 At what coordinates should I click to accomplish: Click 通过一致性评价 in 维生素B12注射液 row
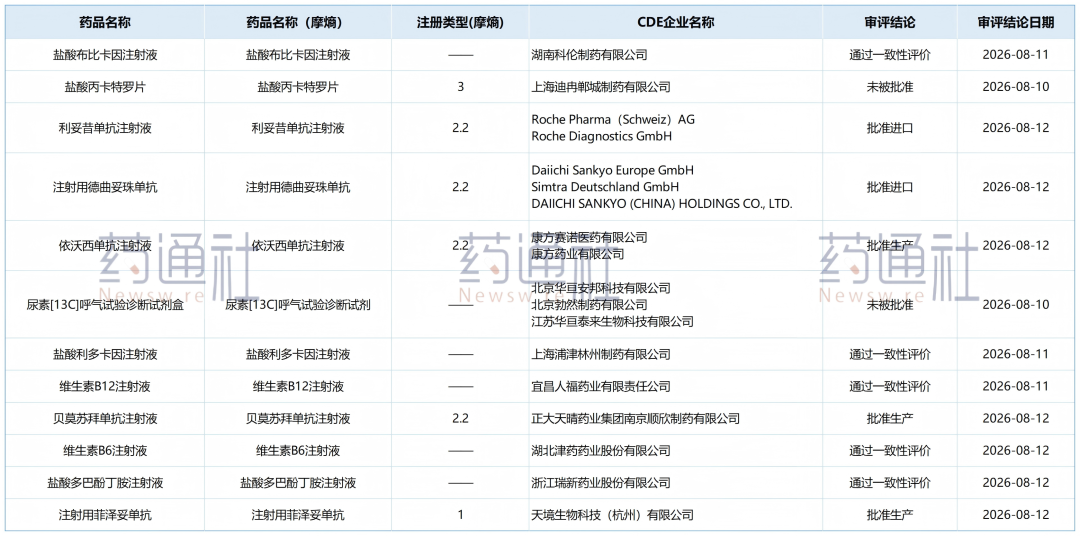[890, 386]
